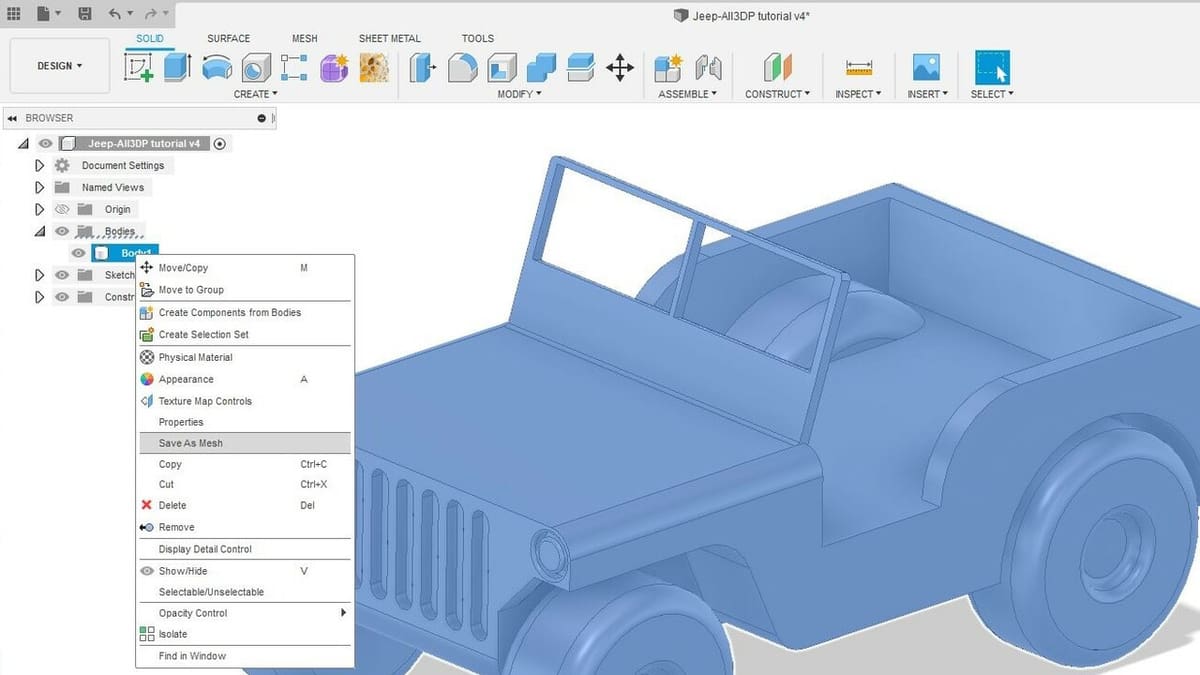Select the Hole tool
This screenshot has height=675, width=1200.
coord(256,68)
